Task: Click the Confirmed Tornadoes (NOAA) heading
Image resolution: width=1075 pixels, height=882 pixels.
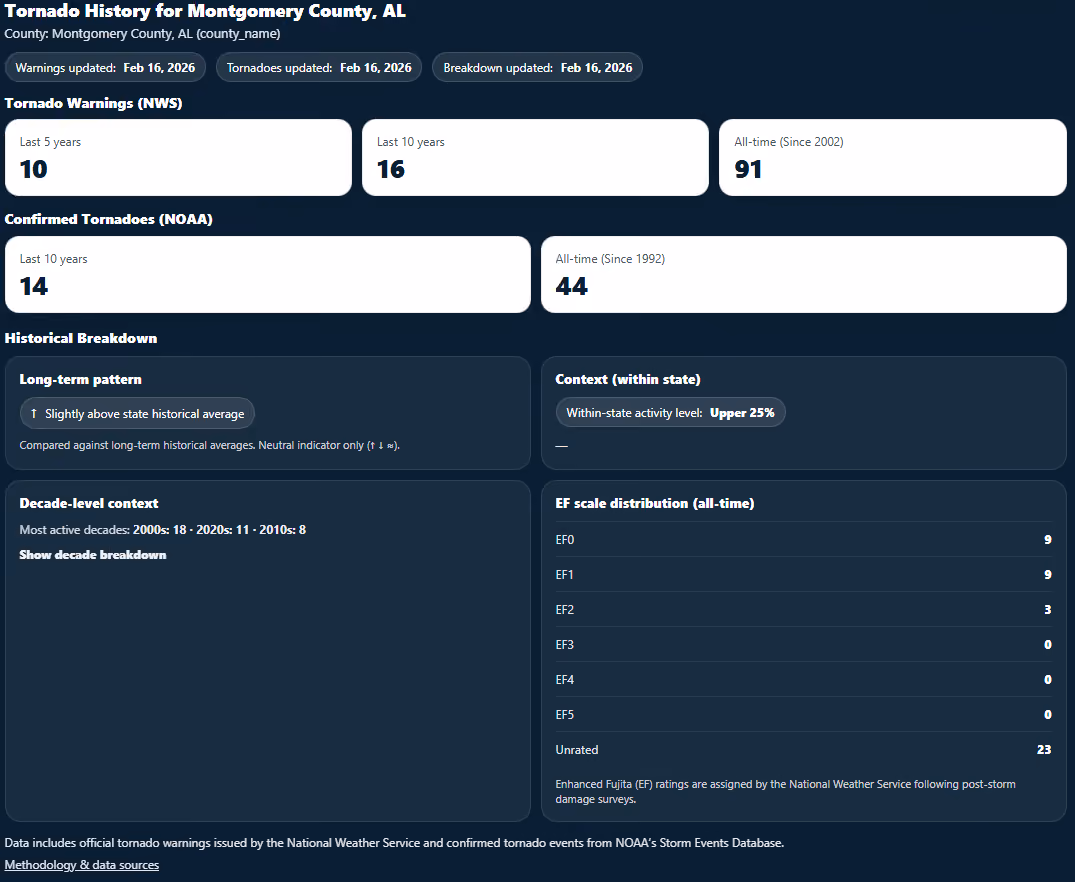Action: click(108, 219)
